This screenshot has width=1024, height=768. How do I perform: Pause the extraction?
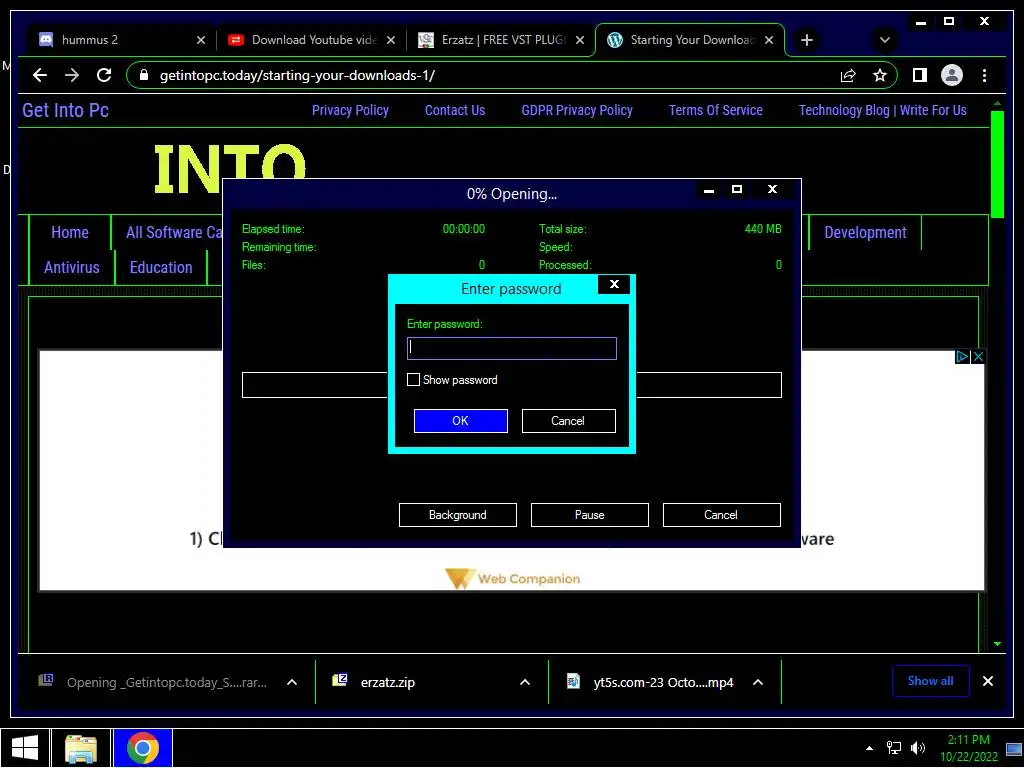pos(590,515)
